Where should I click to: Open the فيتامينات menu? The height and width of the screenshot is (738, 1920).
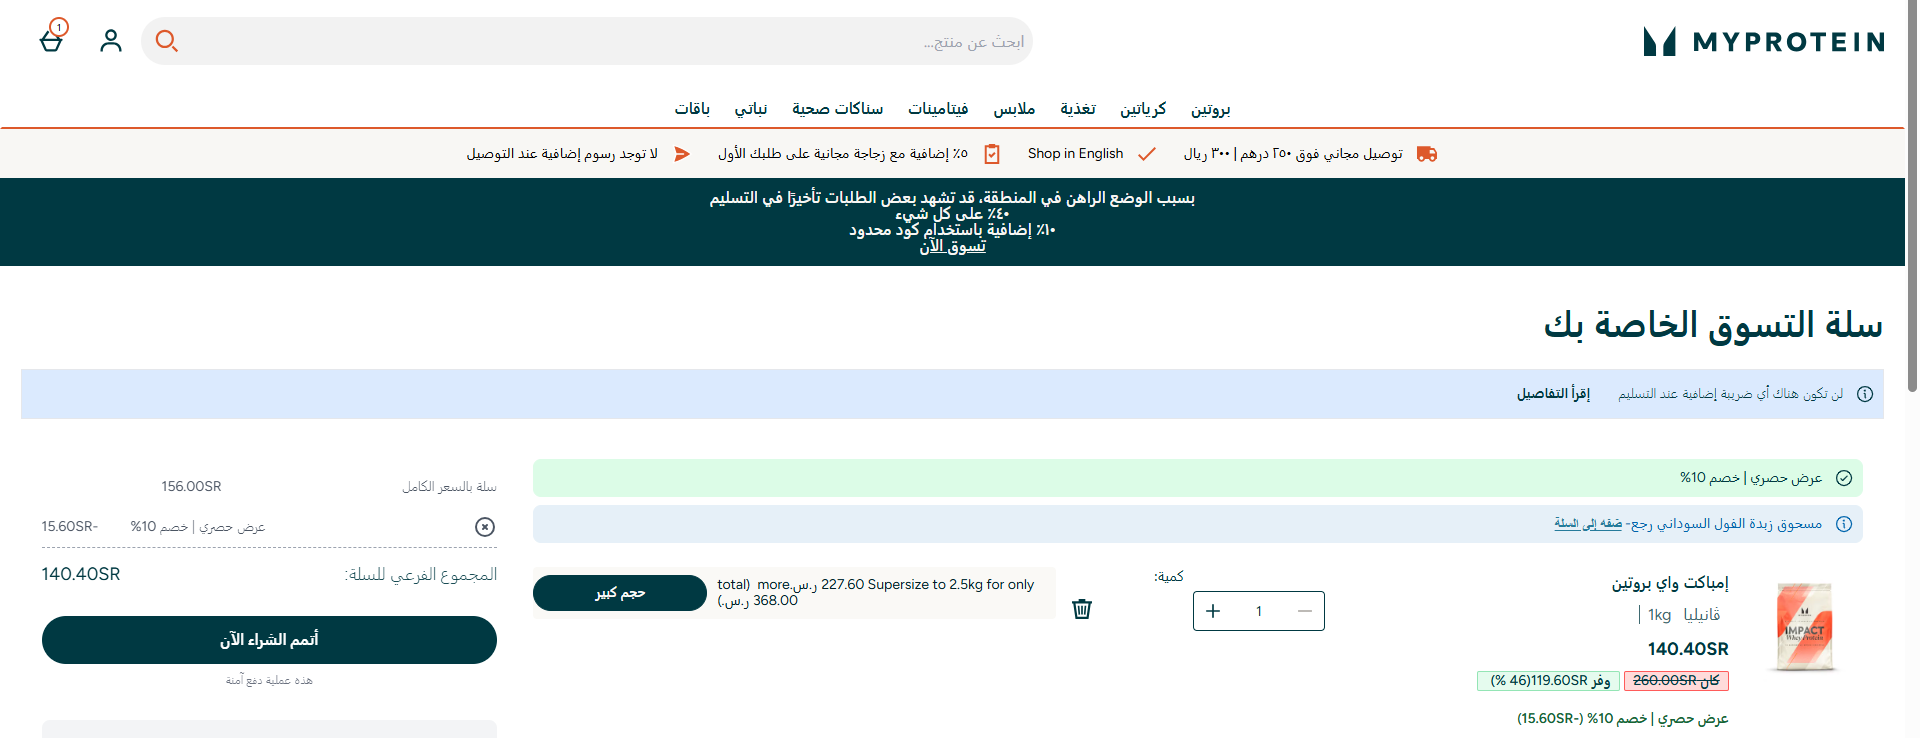938,109
